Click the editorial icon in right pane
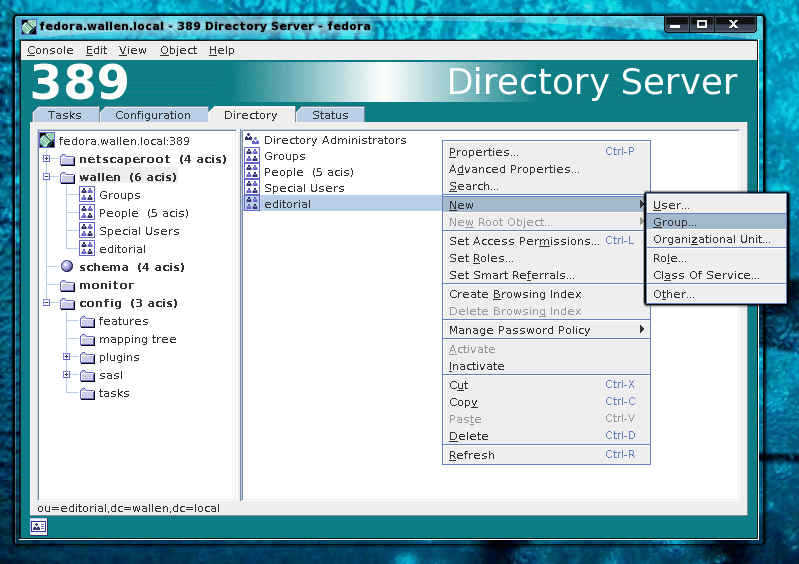799x564 pixels. pyautogui.click(x=252, y=203)
